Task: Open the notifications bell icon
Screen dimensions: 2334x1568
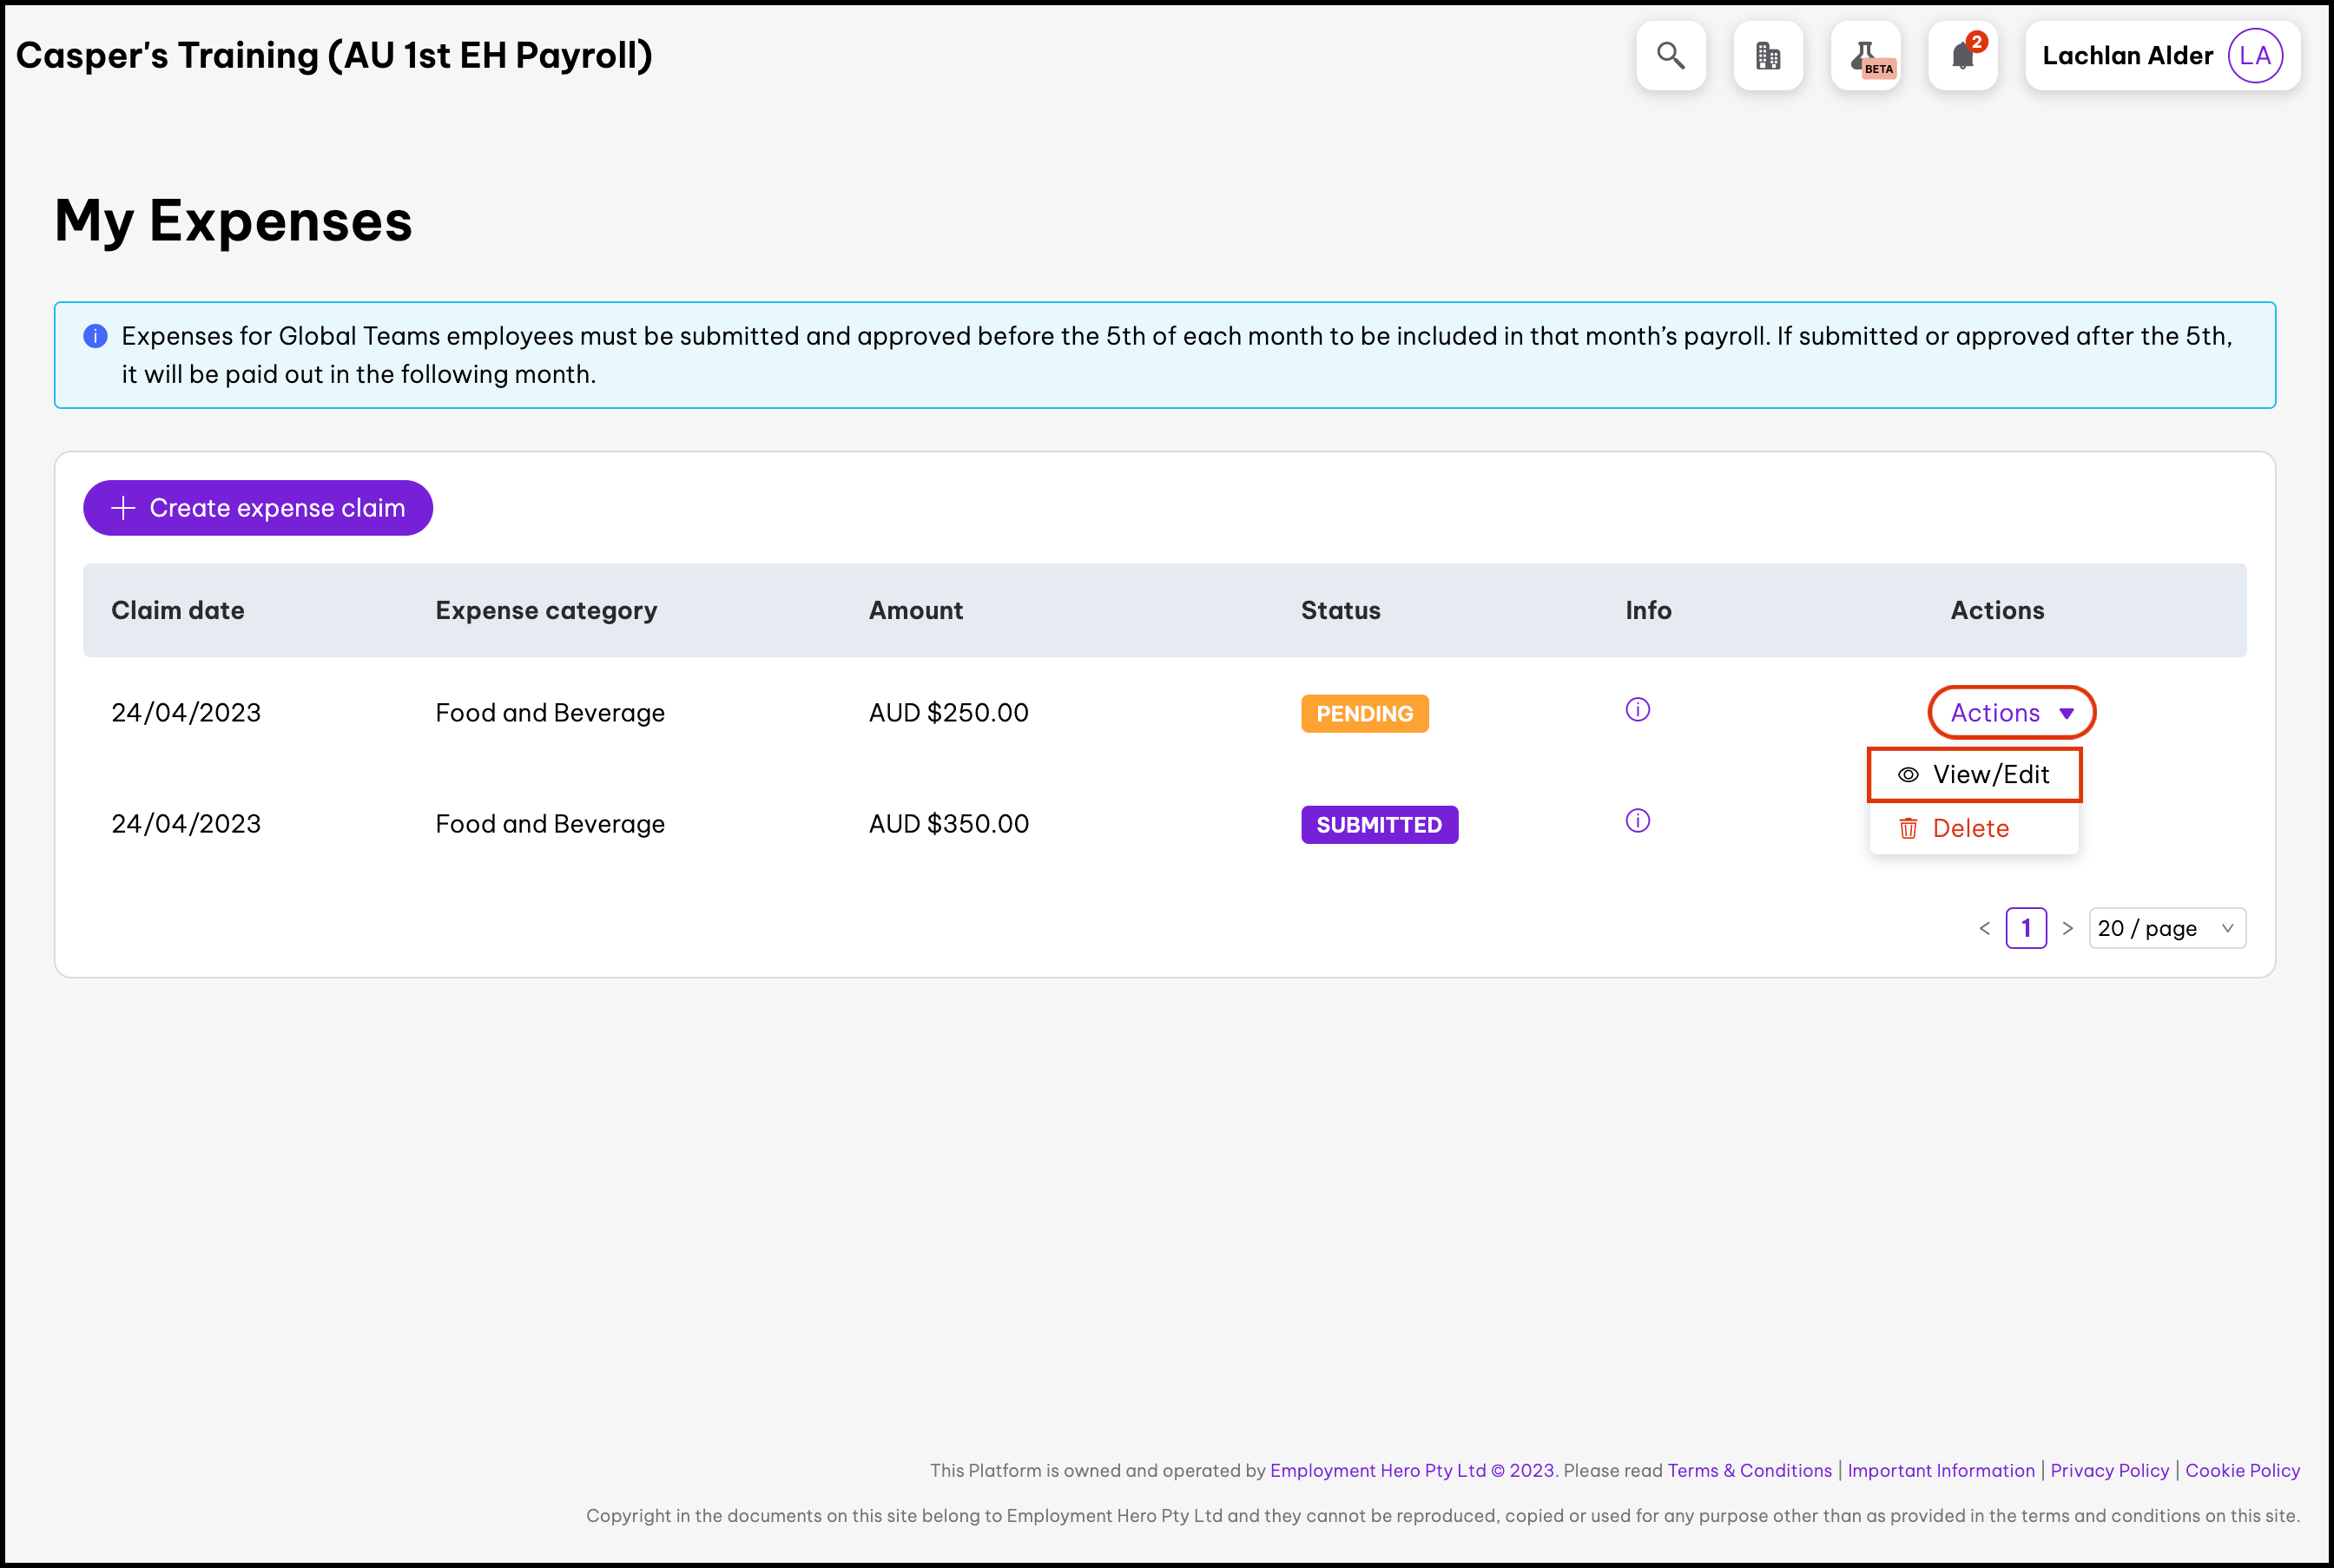Action: 1962,56
